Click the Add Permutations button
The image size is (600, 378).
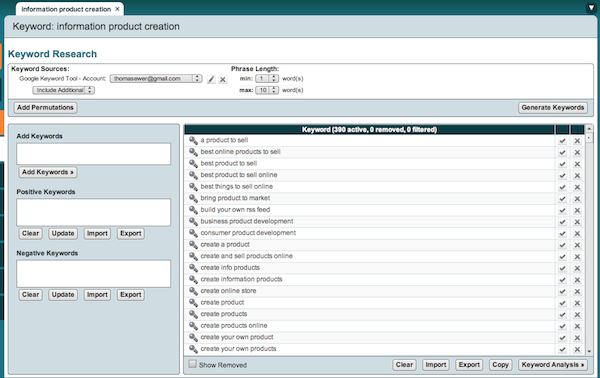pos(45,108)
